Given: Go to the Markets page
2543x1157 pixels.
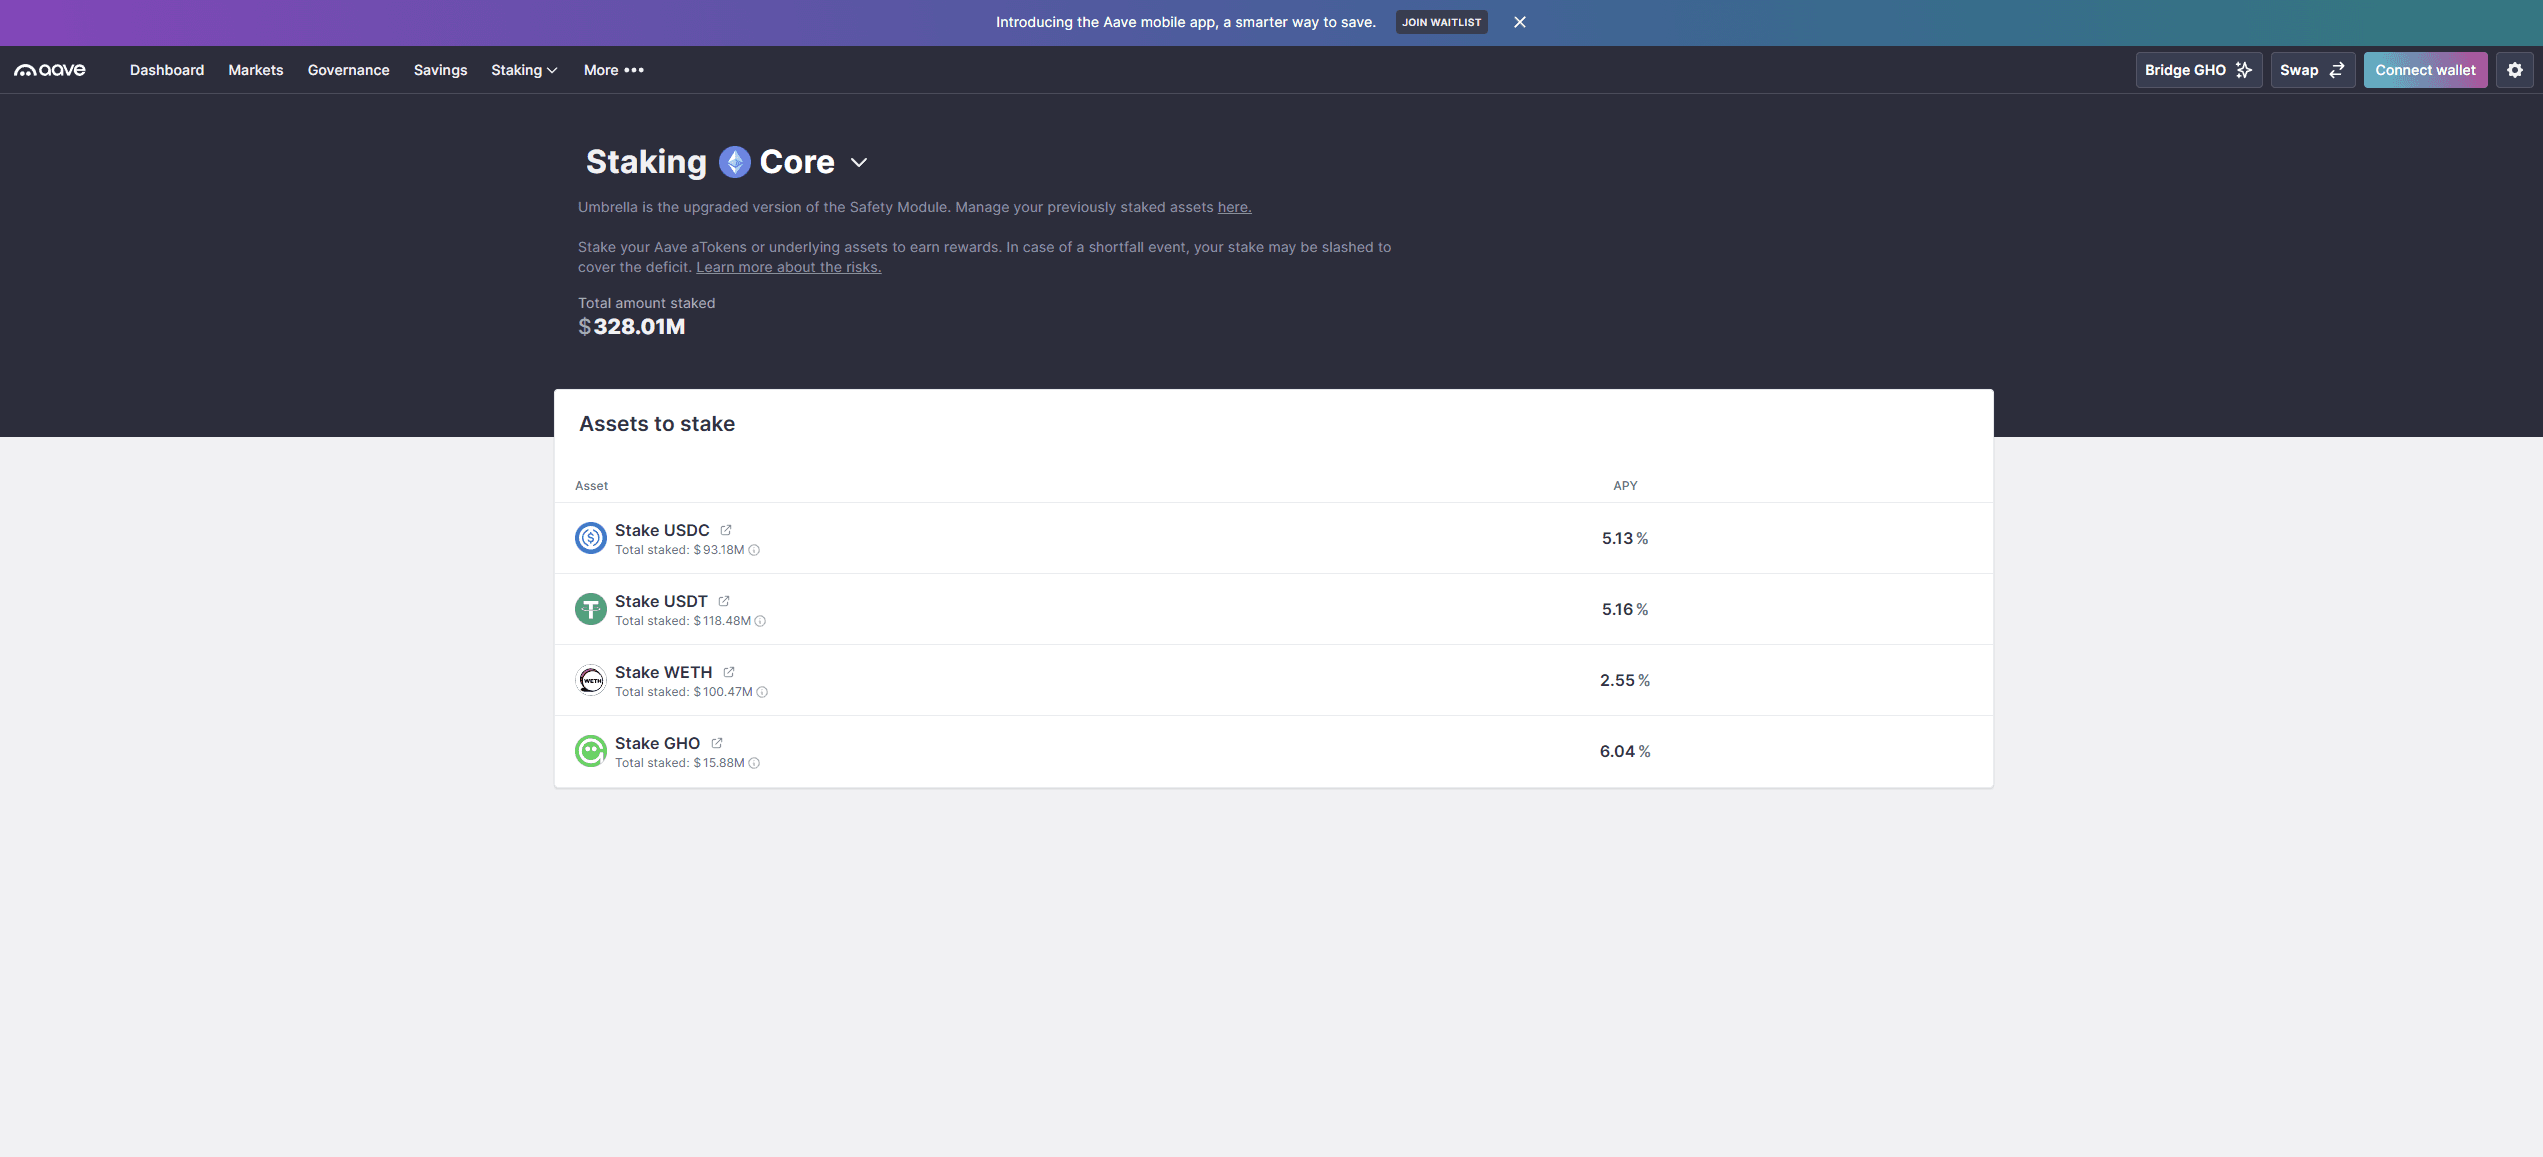Looking at the screenshot, I should pos(255,70).
